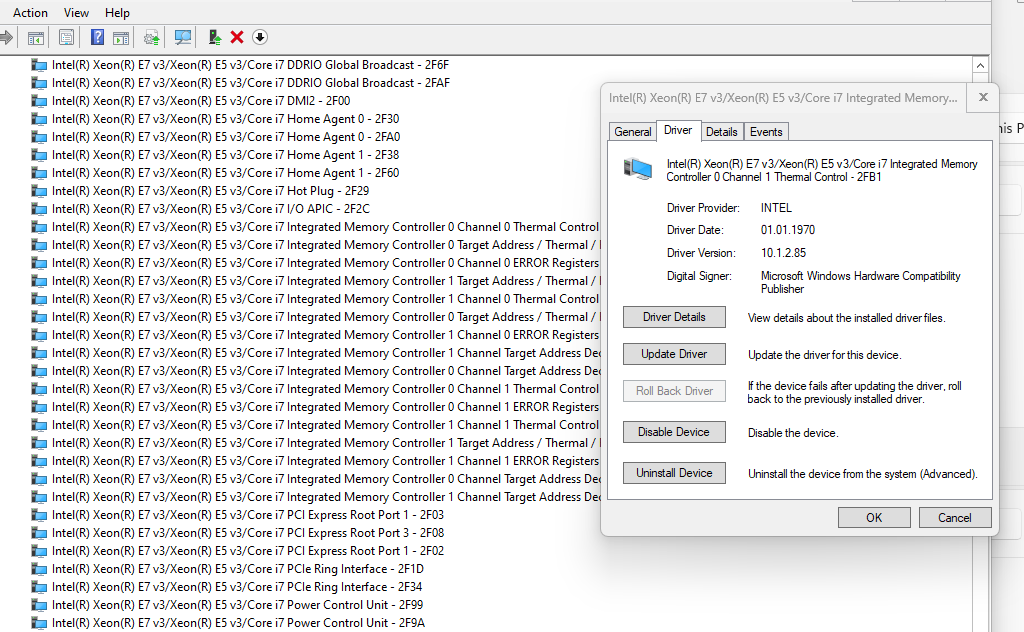Switch to the General tab
Screen dimensions: 1024x632
[x=632, y=132]
